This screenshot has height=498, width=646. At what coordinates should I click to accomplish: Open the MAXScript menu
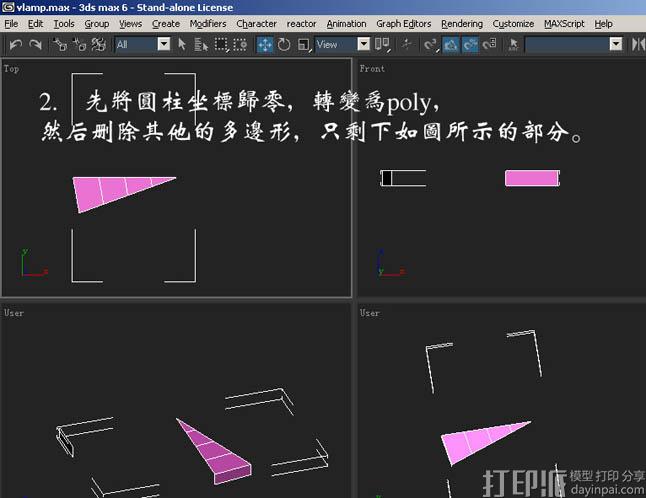click(x=565, y=23)
